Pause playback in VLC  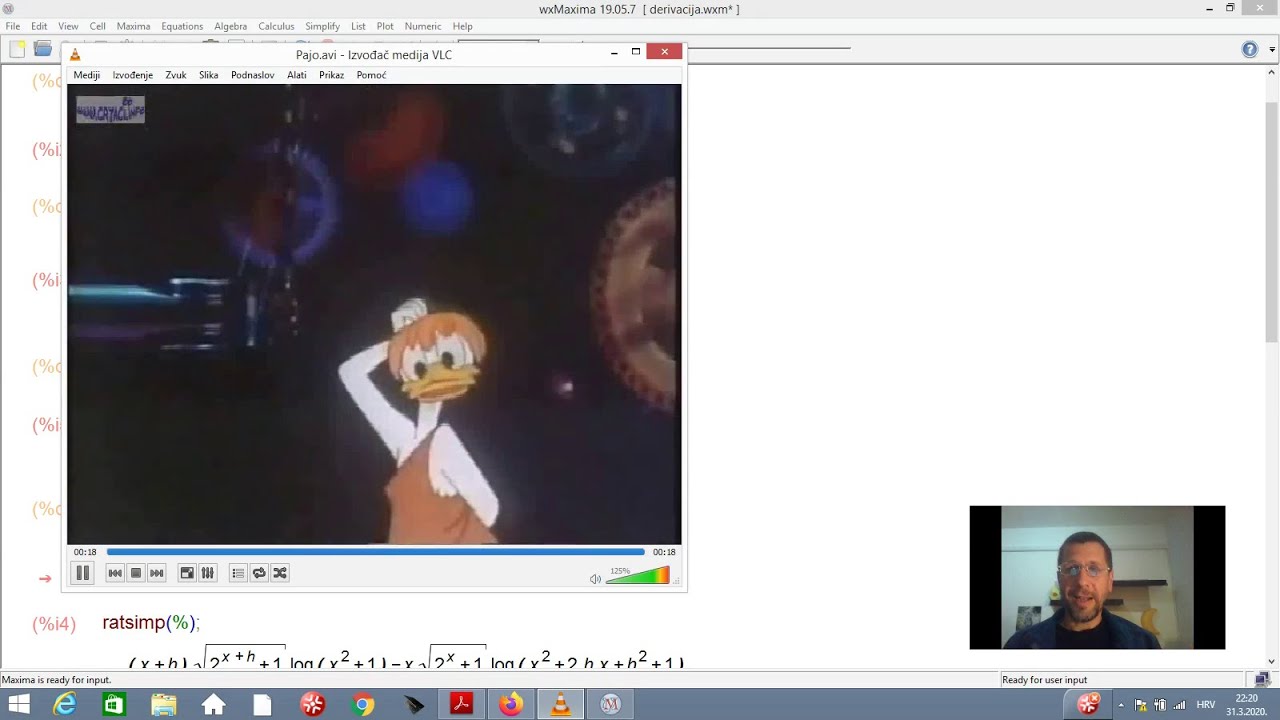[83, 573]
